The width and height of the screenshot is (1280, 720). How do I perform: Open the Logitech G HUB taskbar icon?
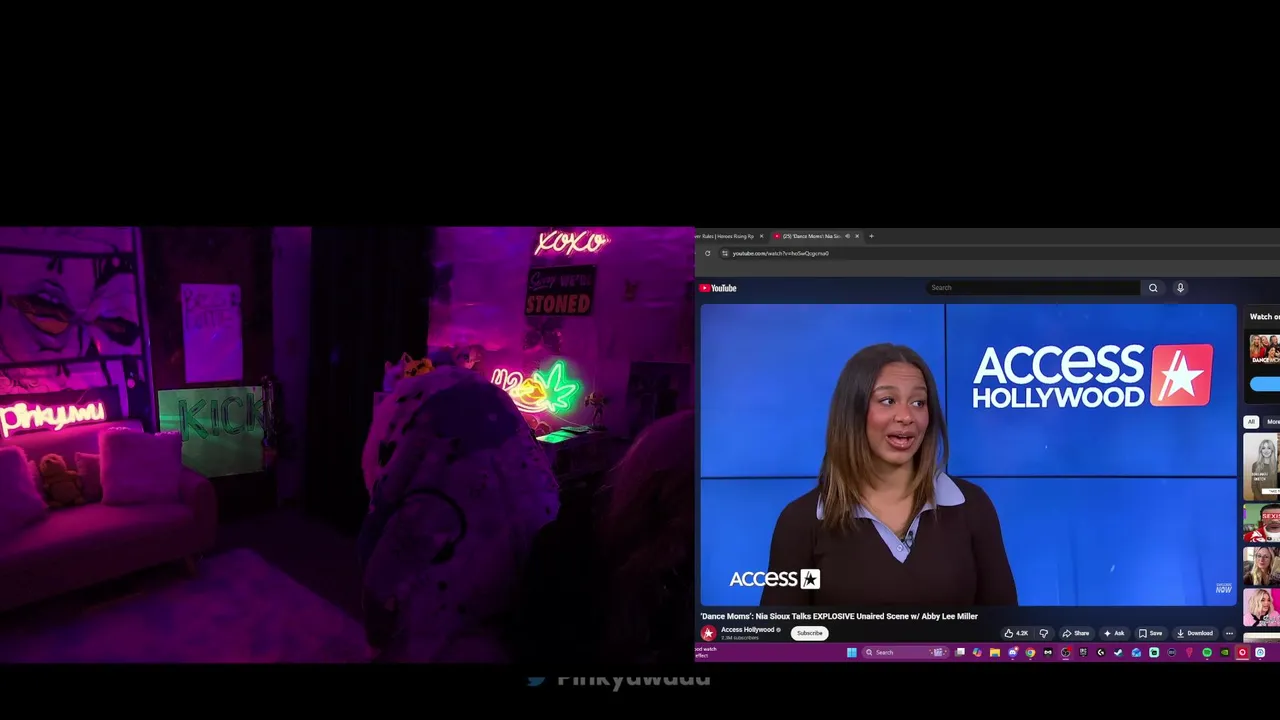coord(1100,652)
